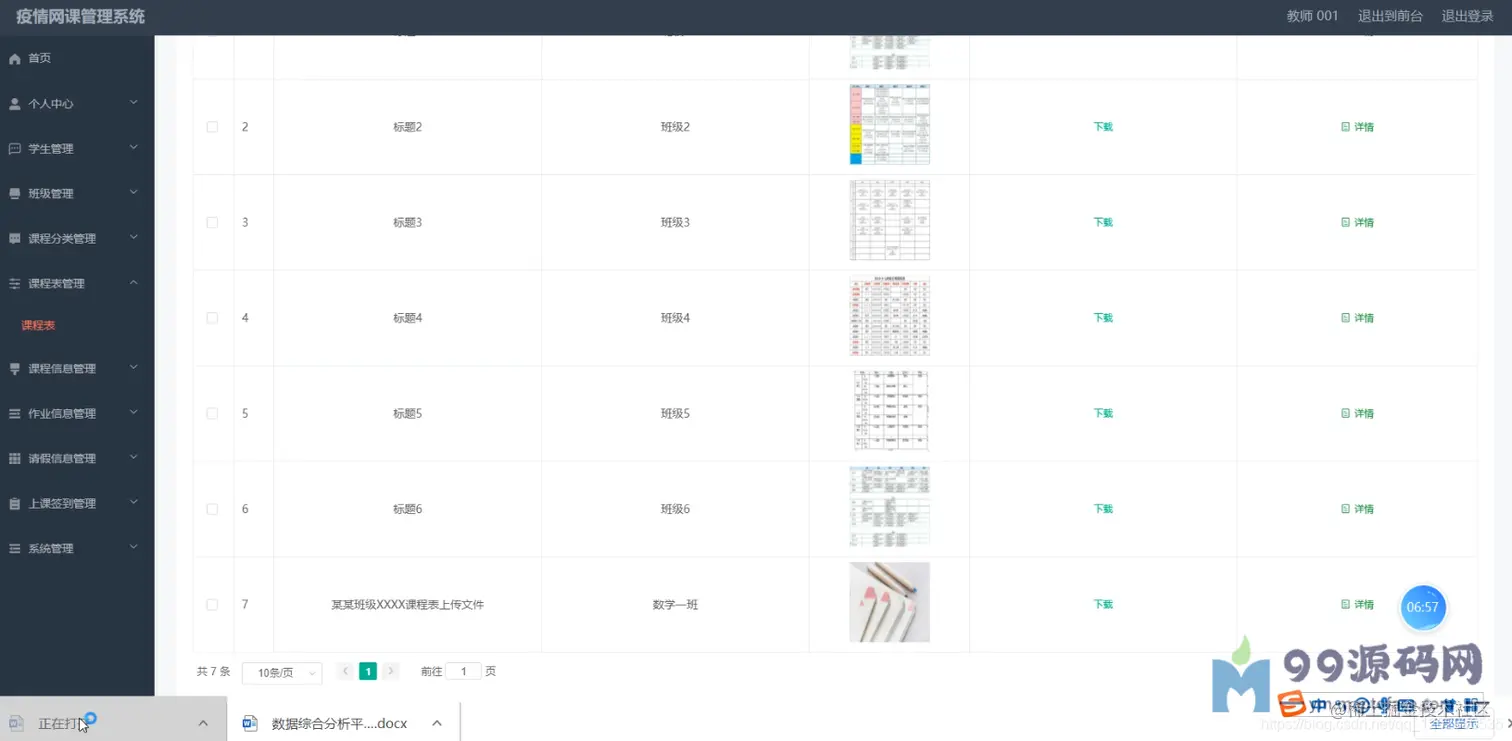Image resolution: width=1512 pixels, height=741 pixels.
Task: Expand the 课程信息管理 sidebar menu
Action: point(134,368)
